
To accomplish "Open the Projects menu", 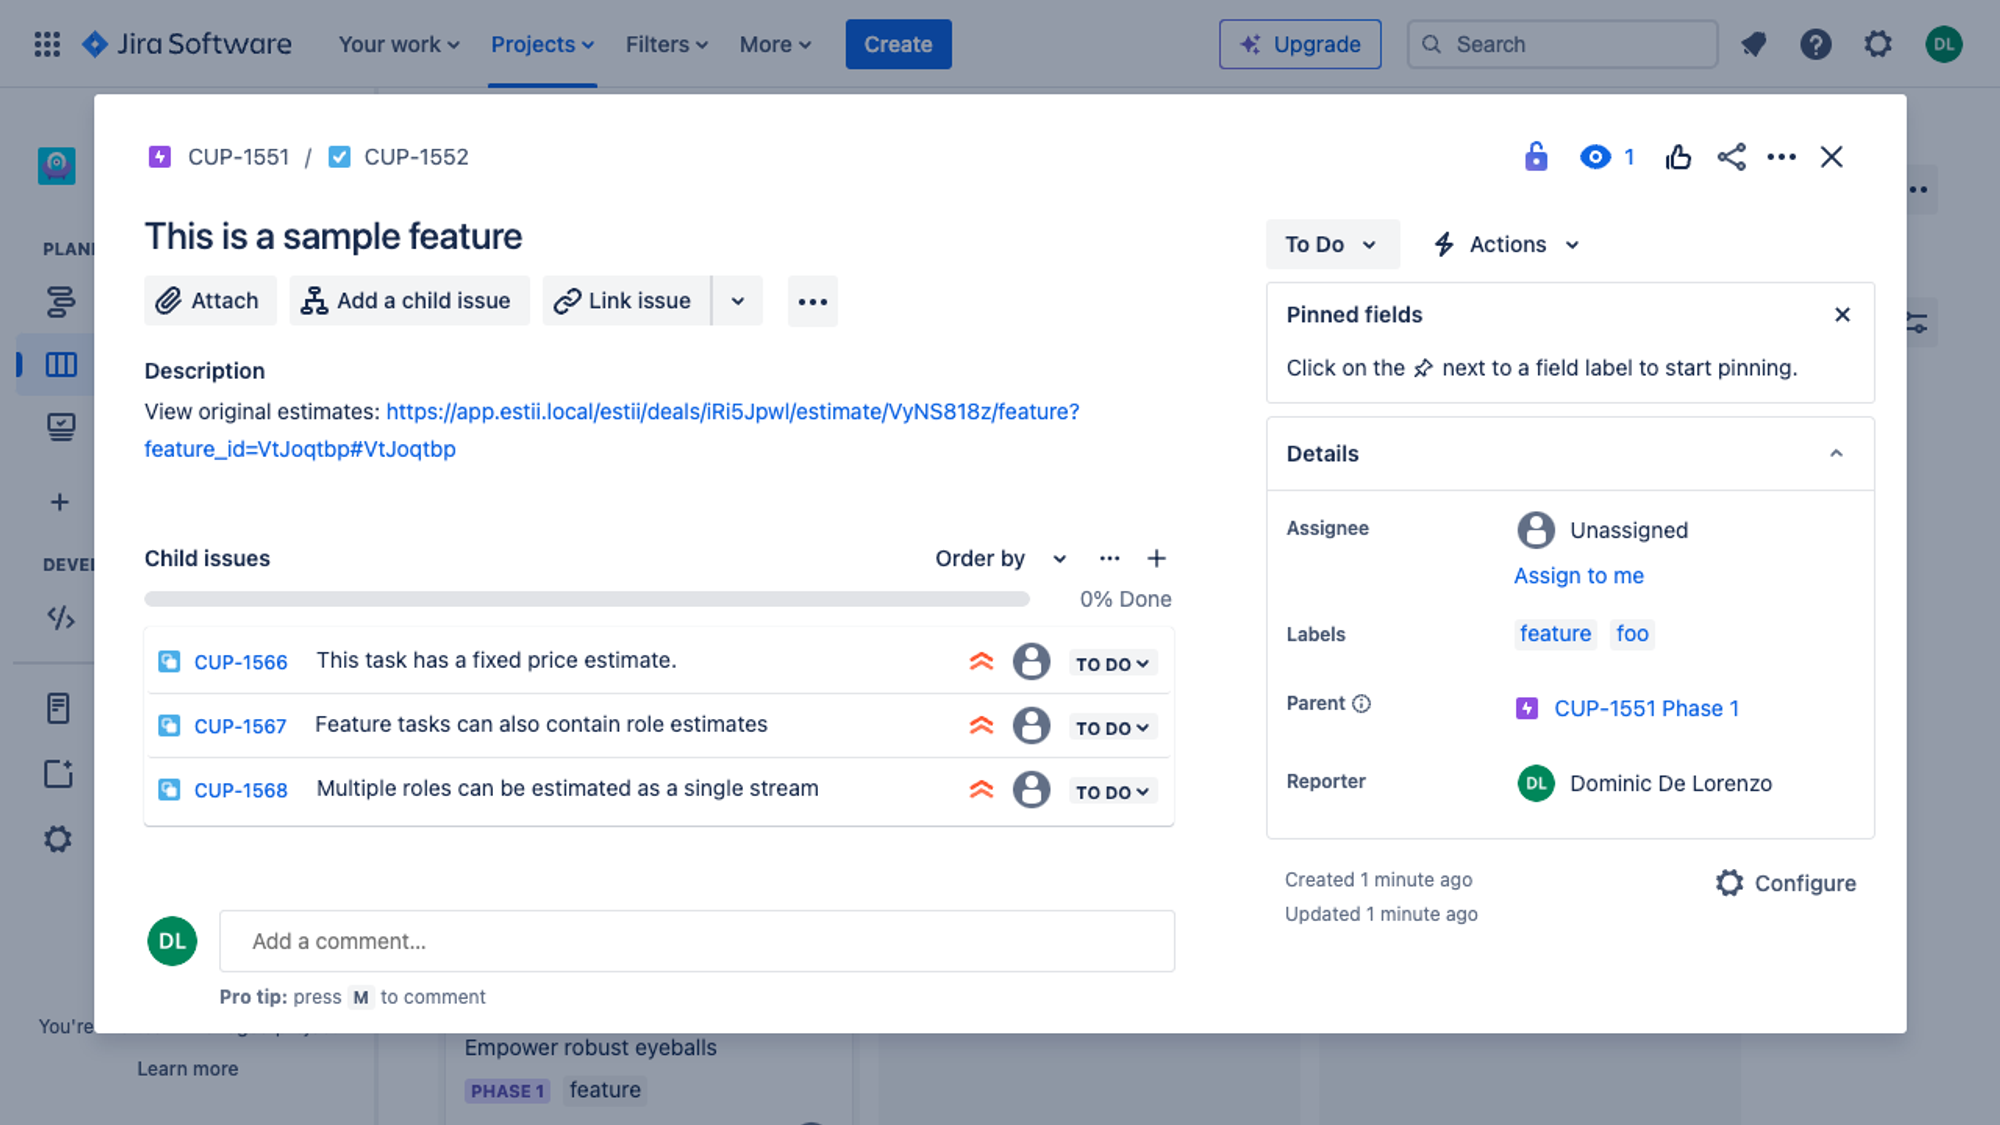I will click(x=542, y=44).
